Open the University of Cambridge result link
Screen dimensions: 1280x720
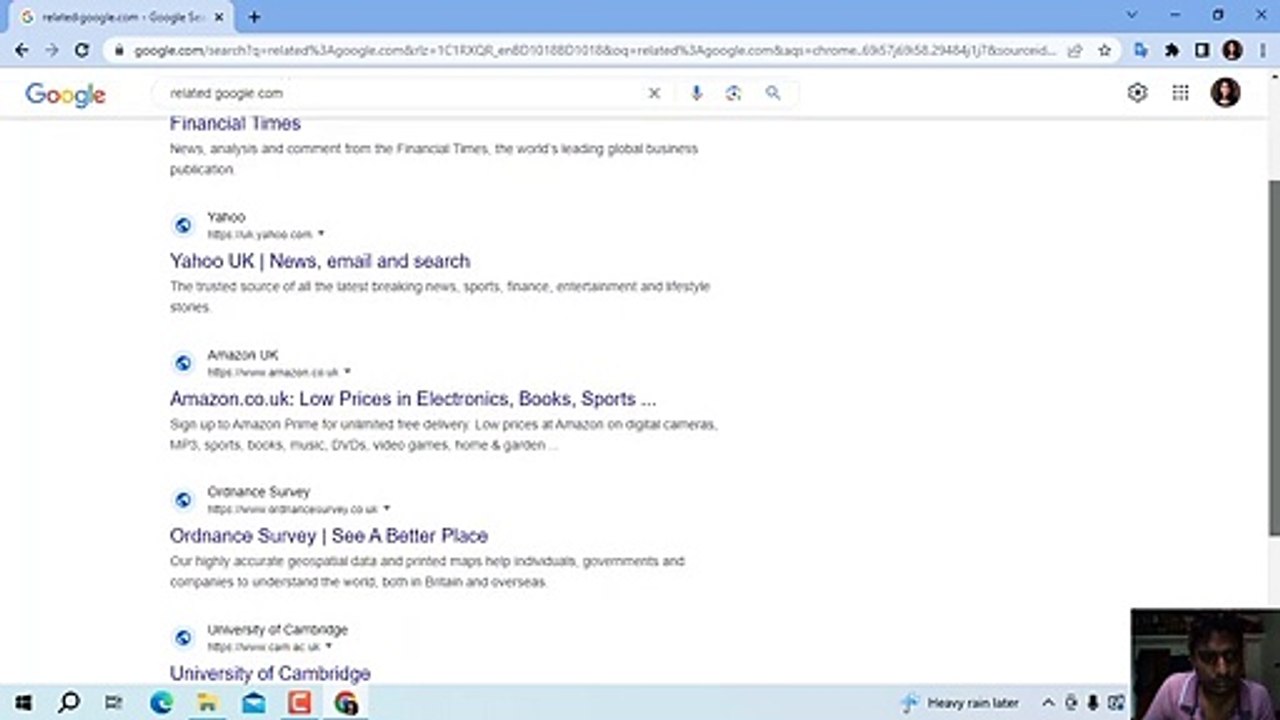[270, 673]
